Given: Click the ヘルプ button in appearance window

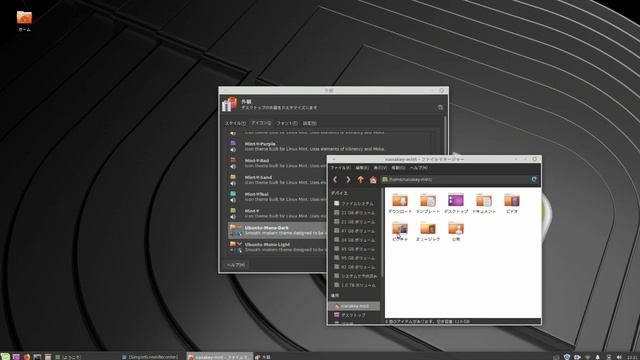Looking at the screenshot, I should (236, 265).
